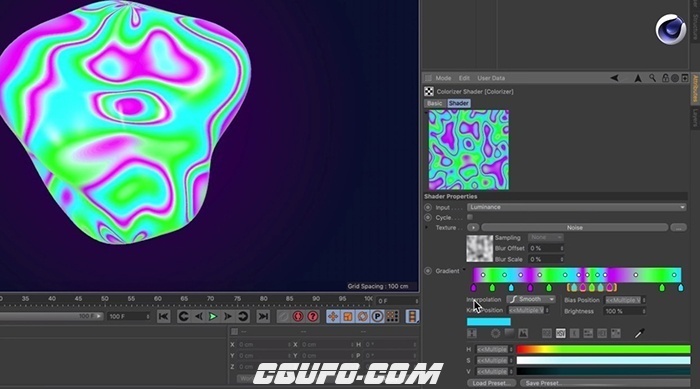Click the cyan color swatch

(x=489, y=322)
